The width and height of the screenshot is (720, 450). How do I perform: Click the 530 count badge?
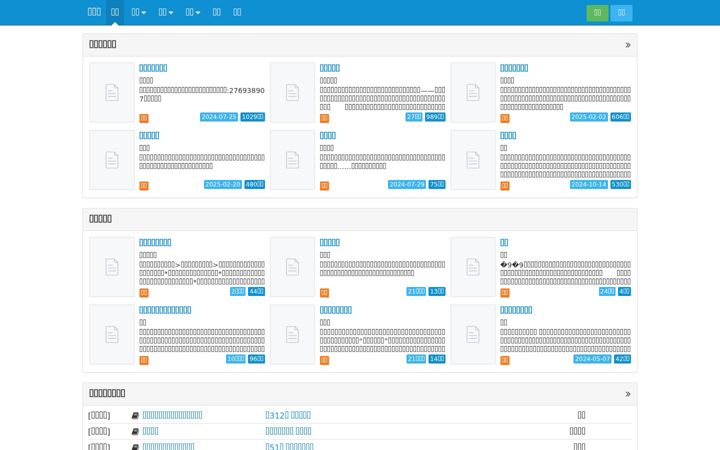[620, 184]
